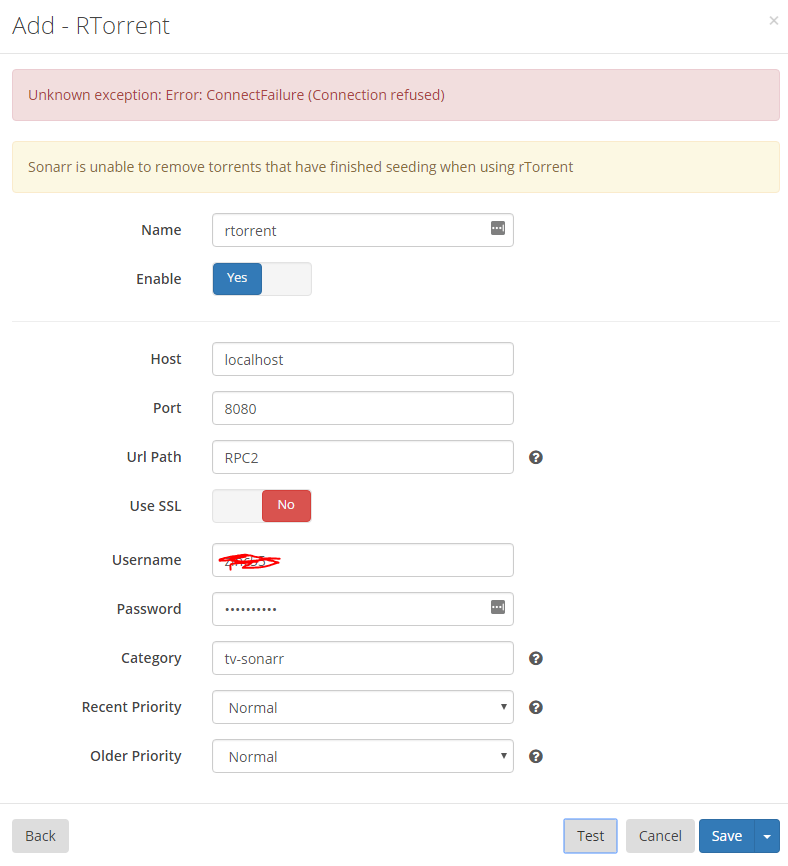Viewport: 788px width, 866px height.
Task: Focus the Username input field
Action: click(363, 561)
